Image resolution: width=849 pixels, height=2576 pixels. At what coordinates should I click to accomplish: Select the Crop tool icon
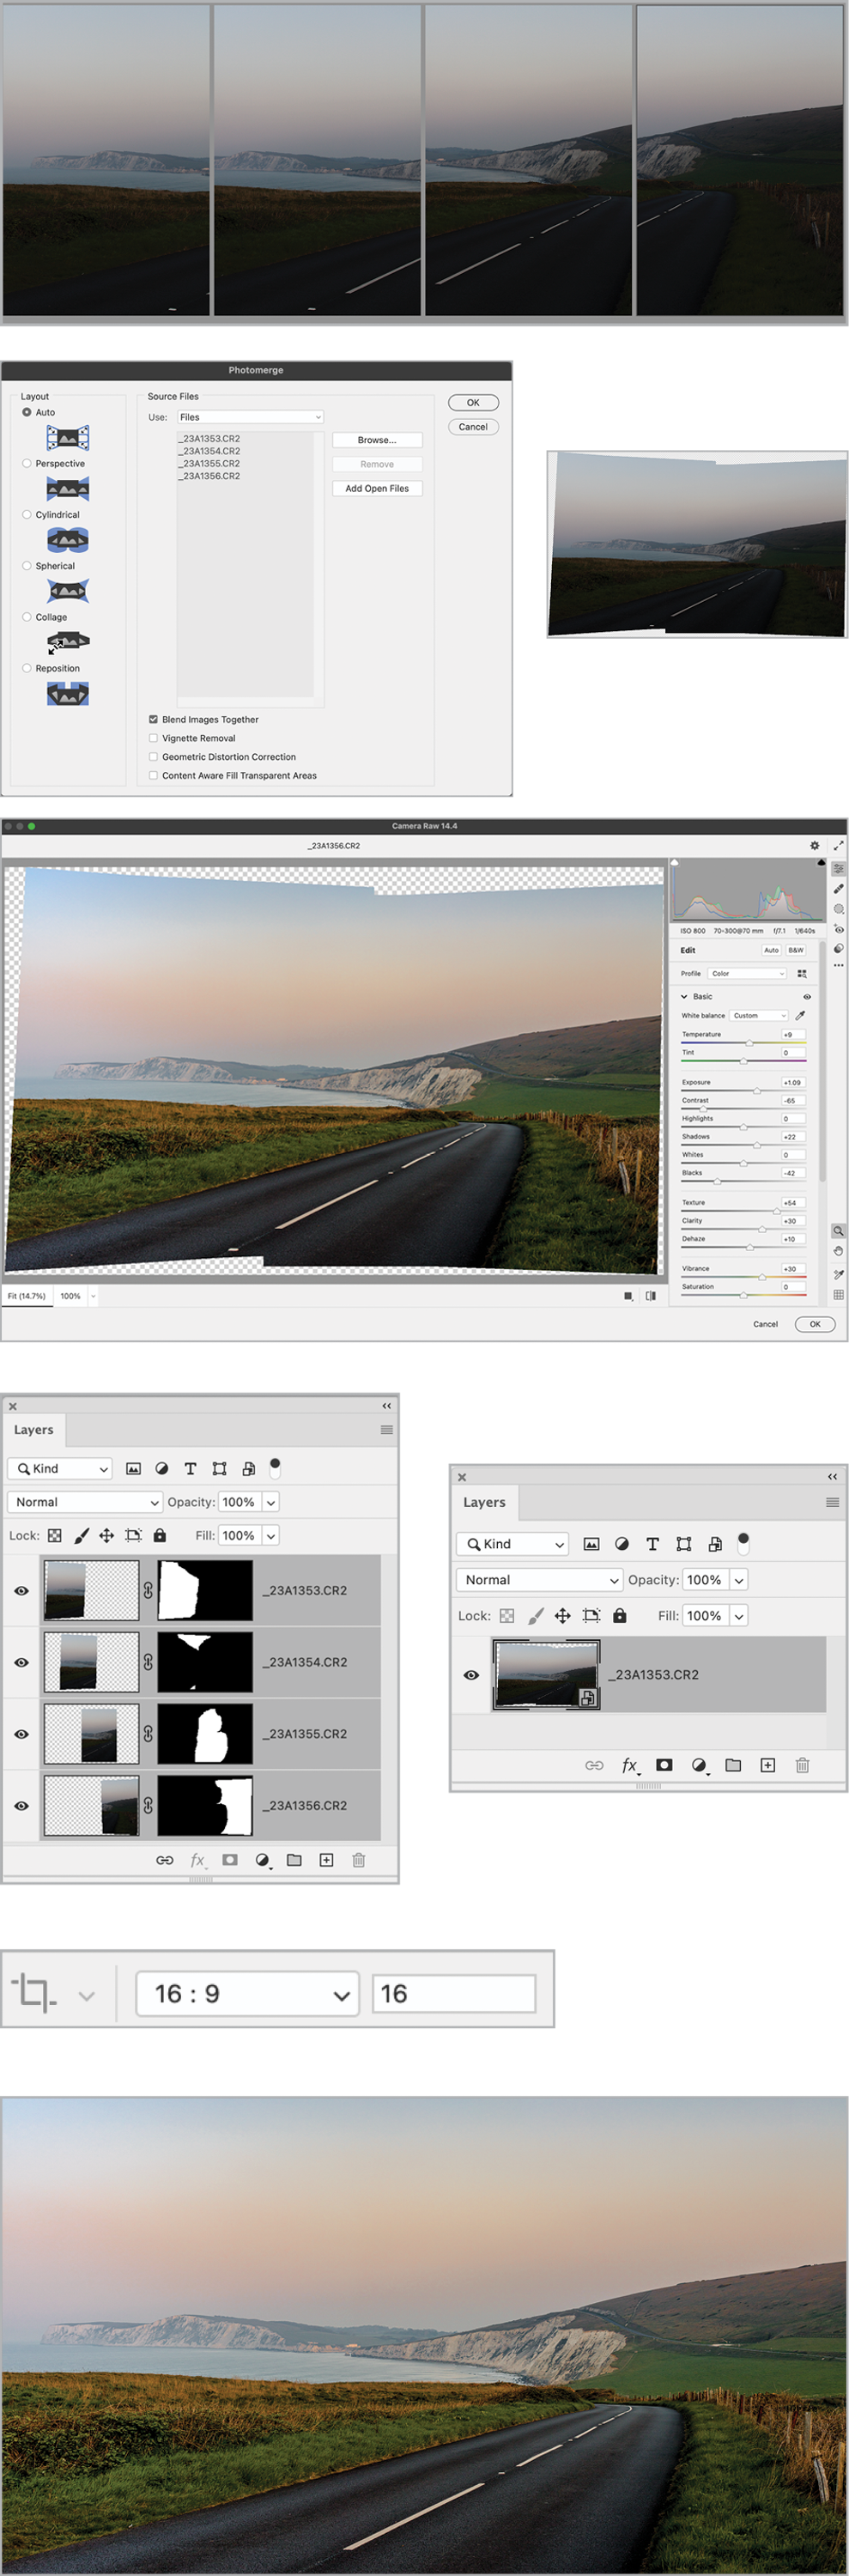[34, 1993]
